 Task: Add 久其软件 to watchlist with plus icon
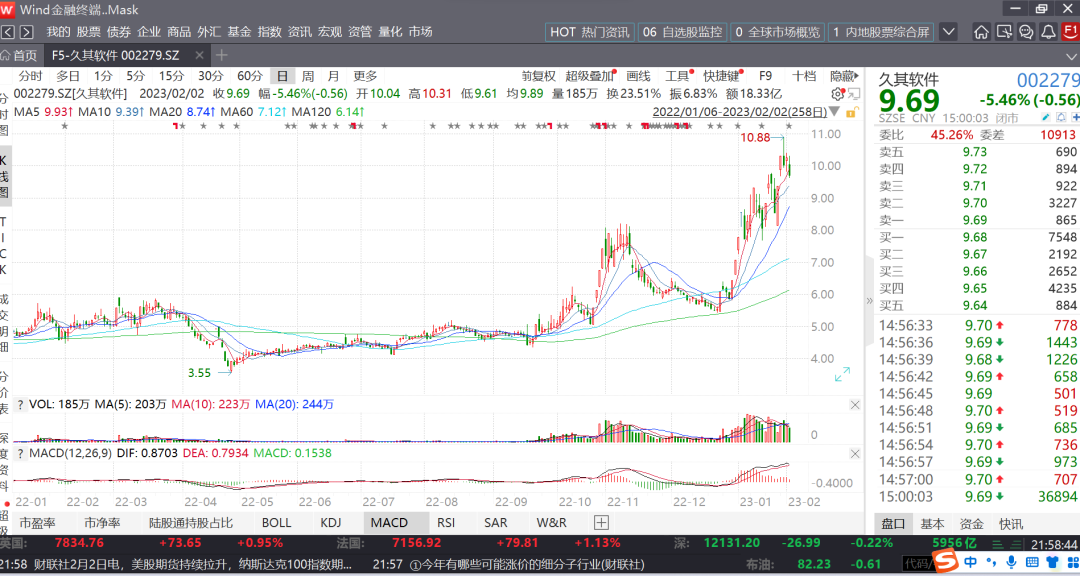[1076, 118]
